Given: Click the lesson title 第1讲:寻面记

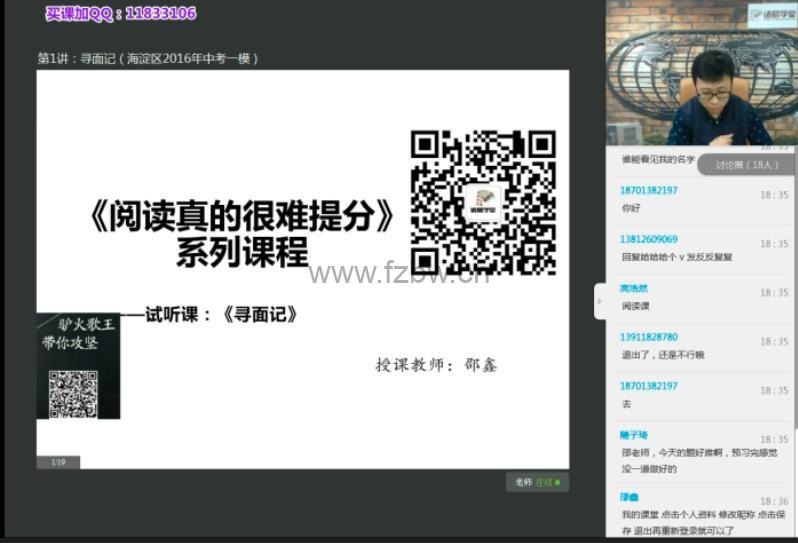Looking at the screenshot, I should (148, 59).
